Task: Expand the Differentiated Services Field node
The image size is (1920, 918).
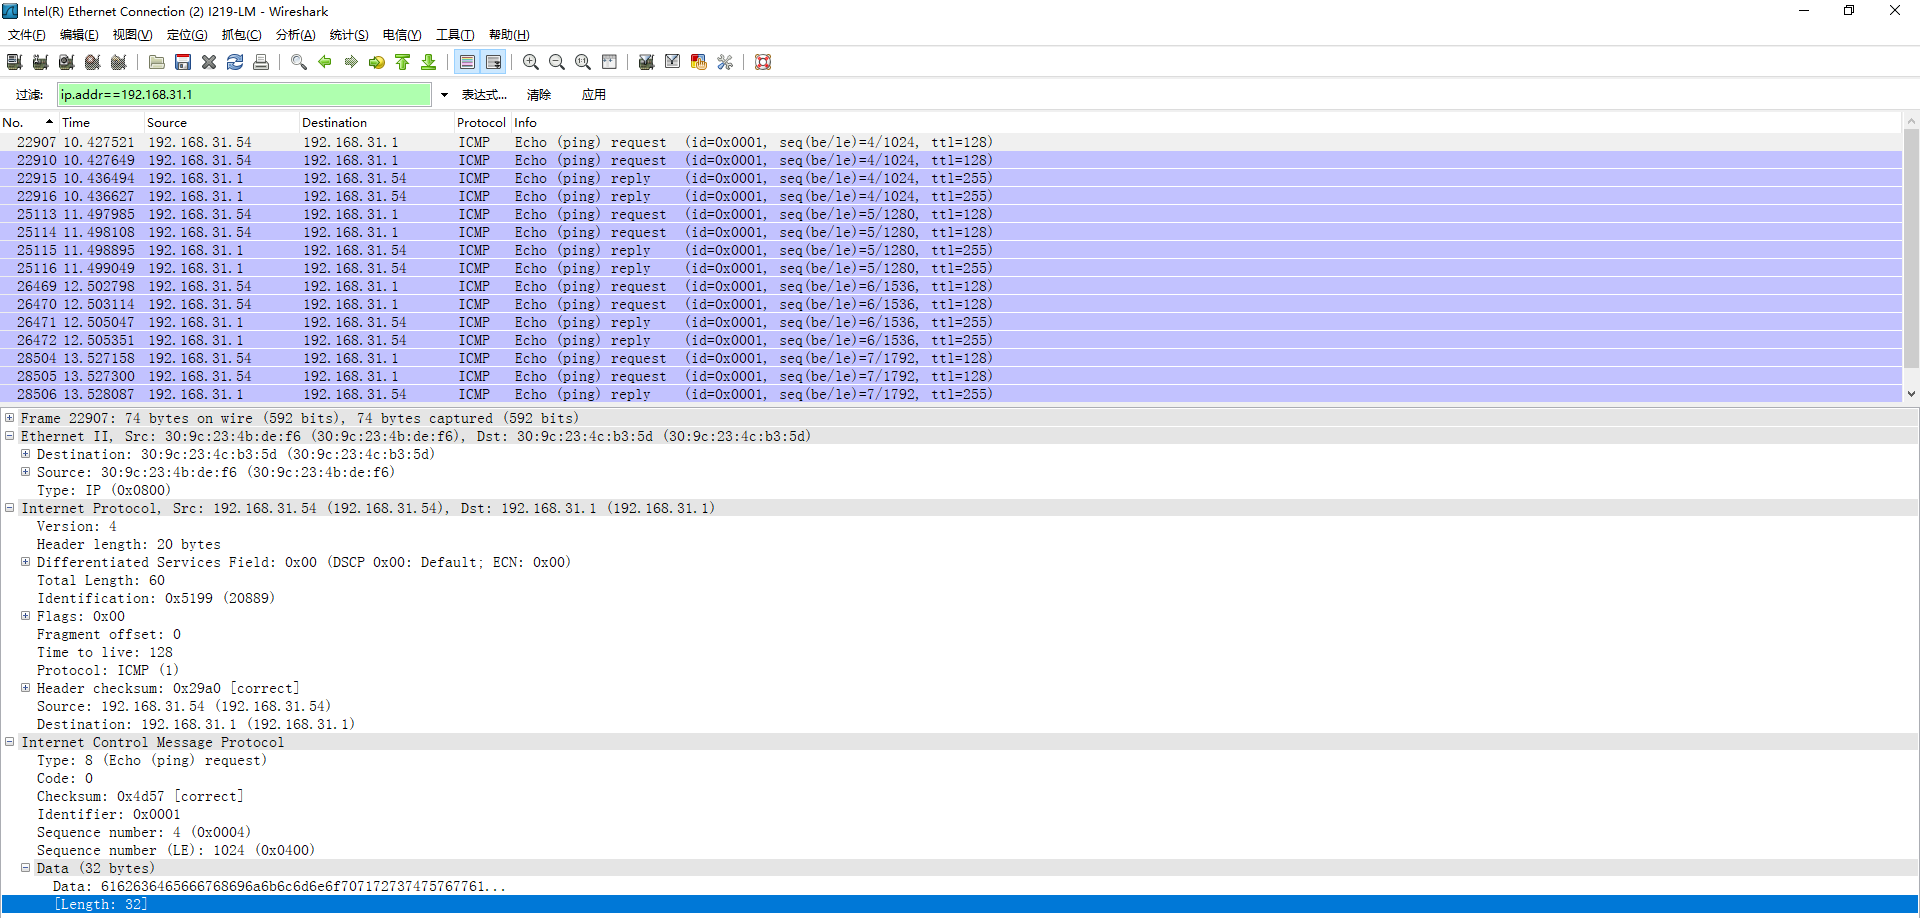Action: (26, 562)
